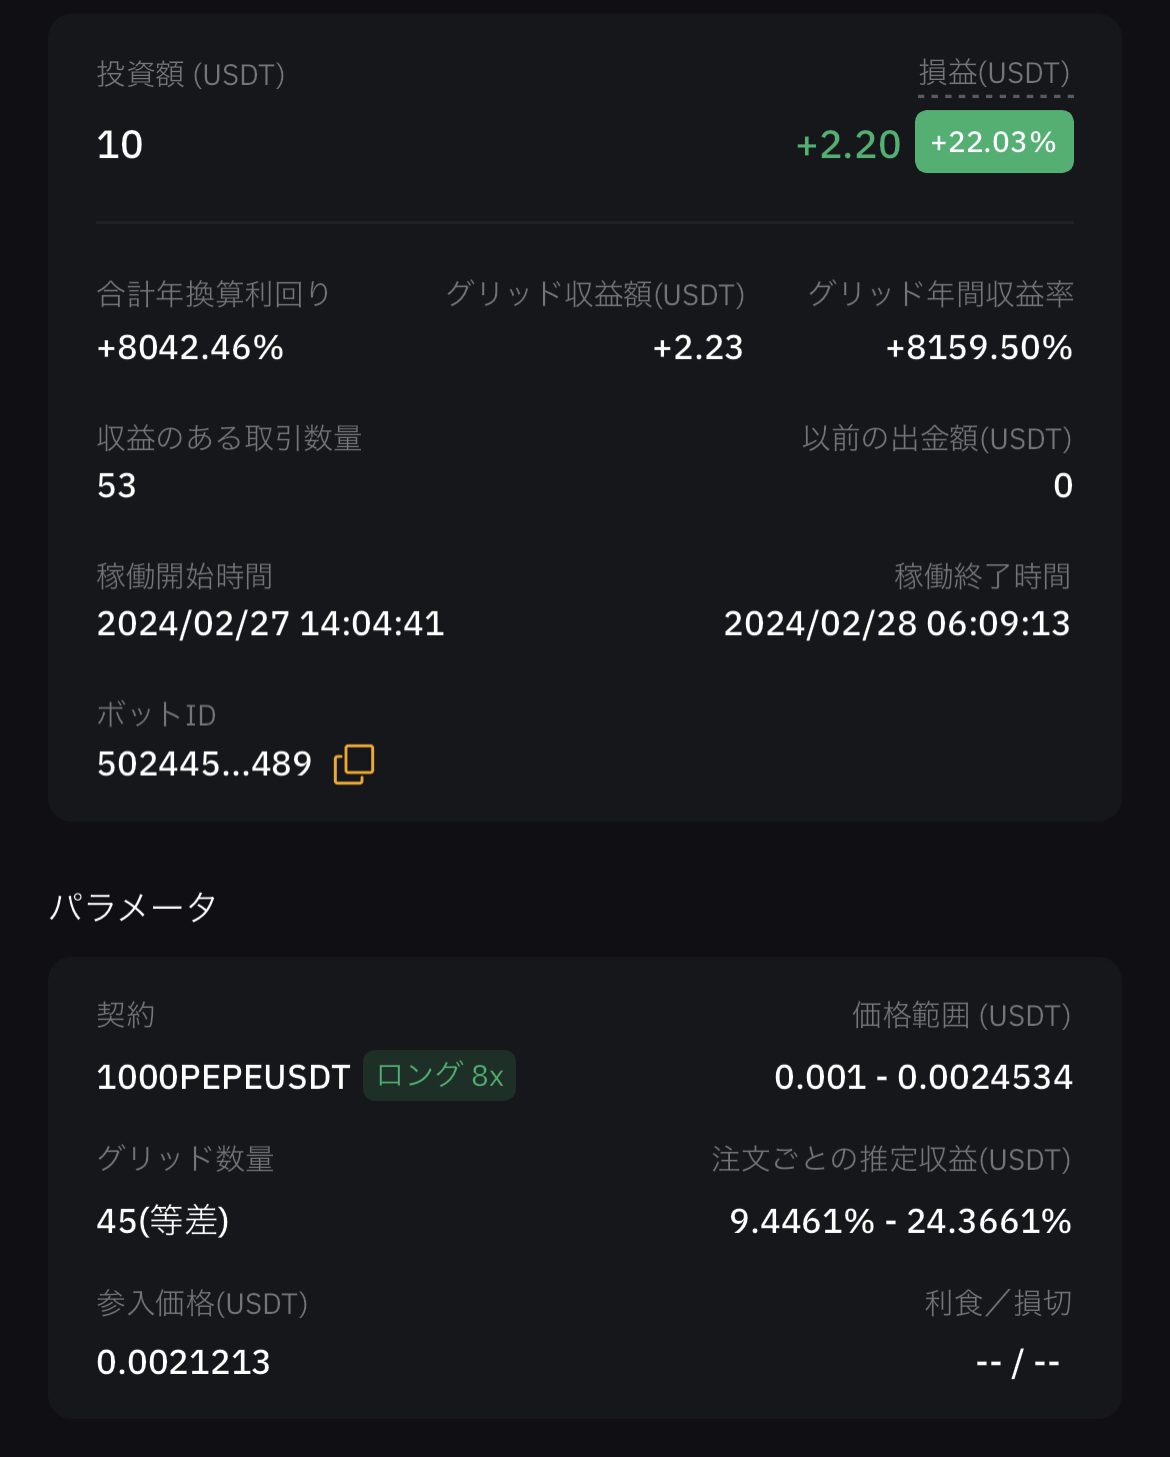Tap the investment amount value 10
This screenshot has width=1170, height=1457.
coord(120,145)
